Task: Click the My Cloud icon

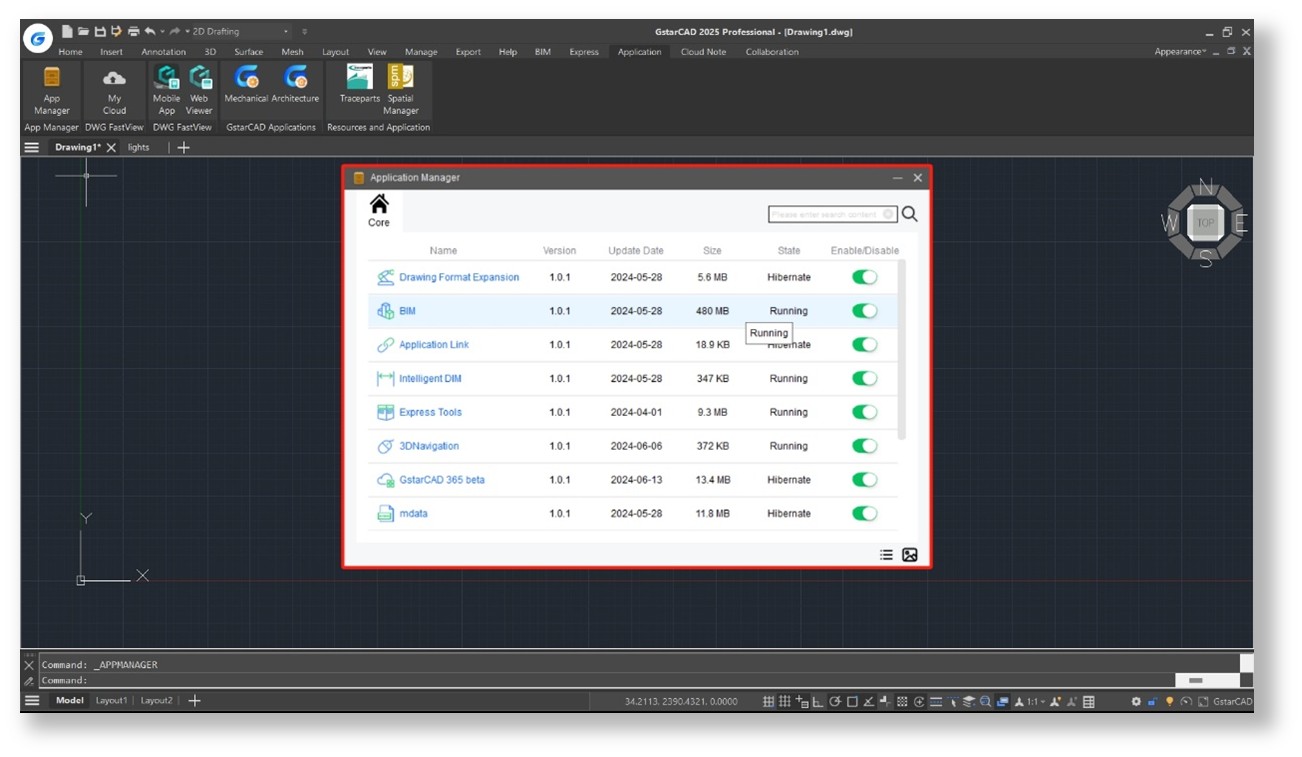Action: click(x=115, y=78)
